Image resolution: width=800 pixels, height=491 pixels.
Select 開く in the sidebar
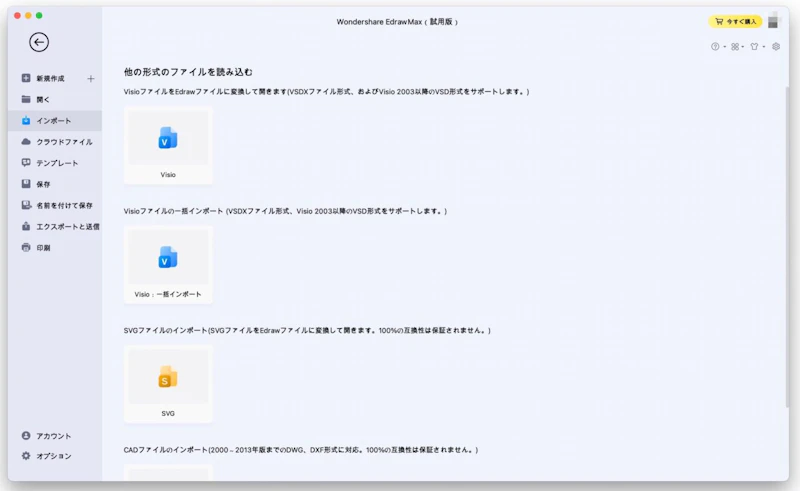tap(55, 100)
